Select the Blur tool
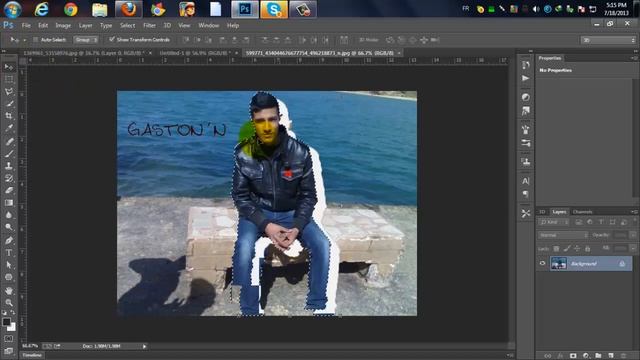 [9, 215]
